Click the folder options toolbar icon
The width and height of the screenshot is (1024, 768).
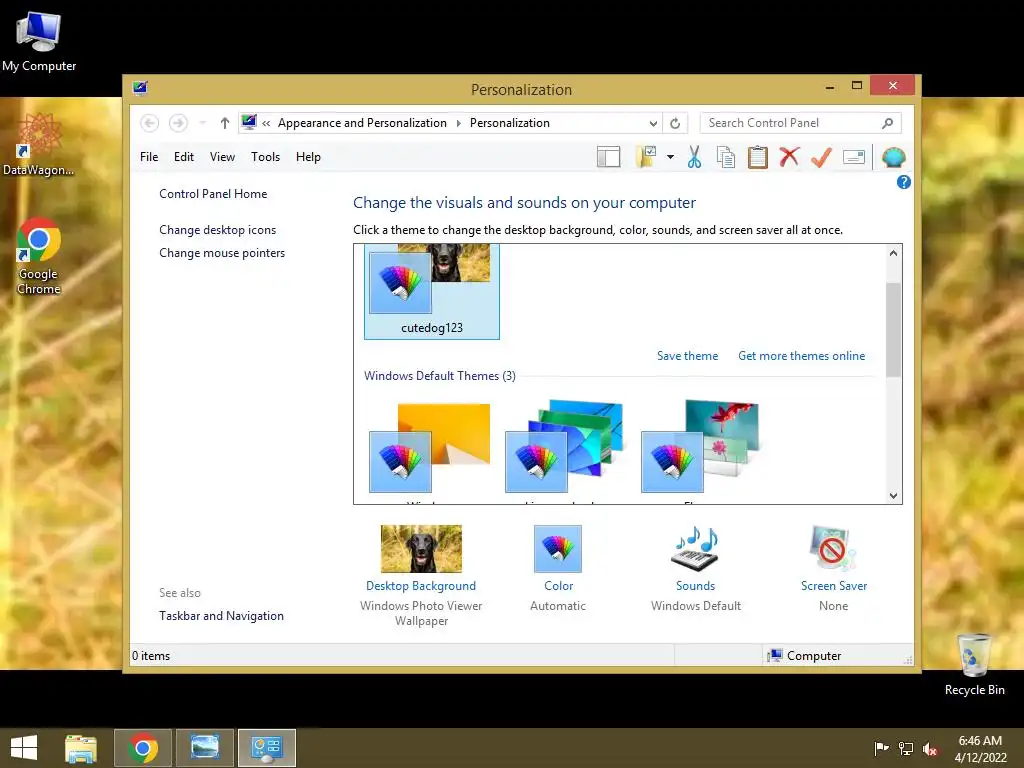[x=646, y=157]
